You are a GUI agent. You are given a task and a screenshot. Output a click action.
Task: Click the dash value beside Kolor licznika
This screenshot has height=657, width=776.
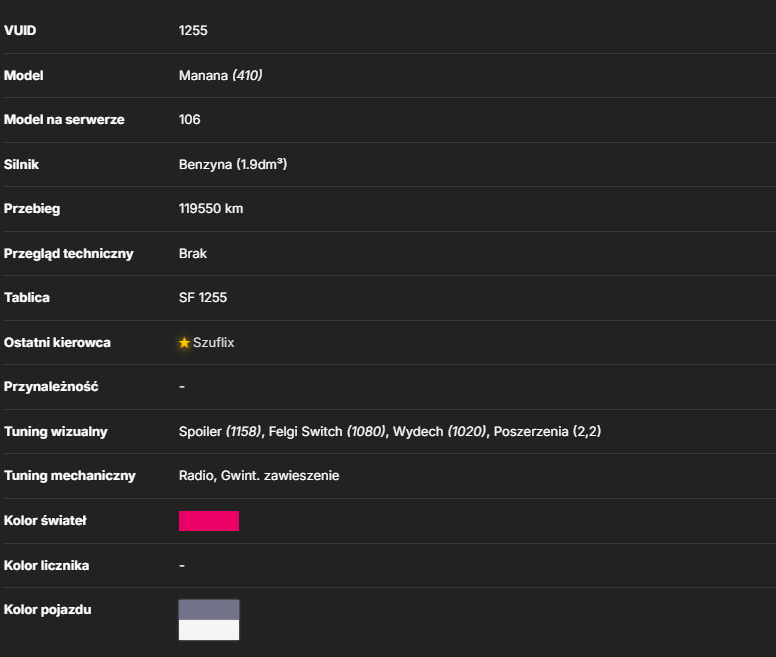[182, 565]
